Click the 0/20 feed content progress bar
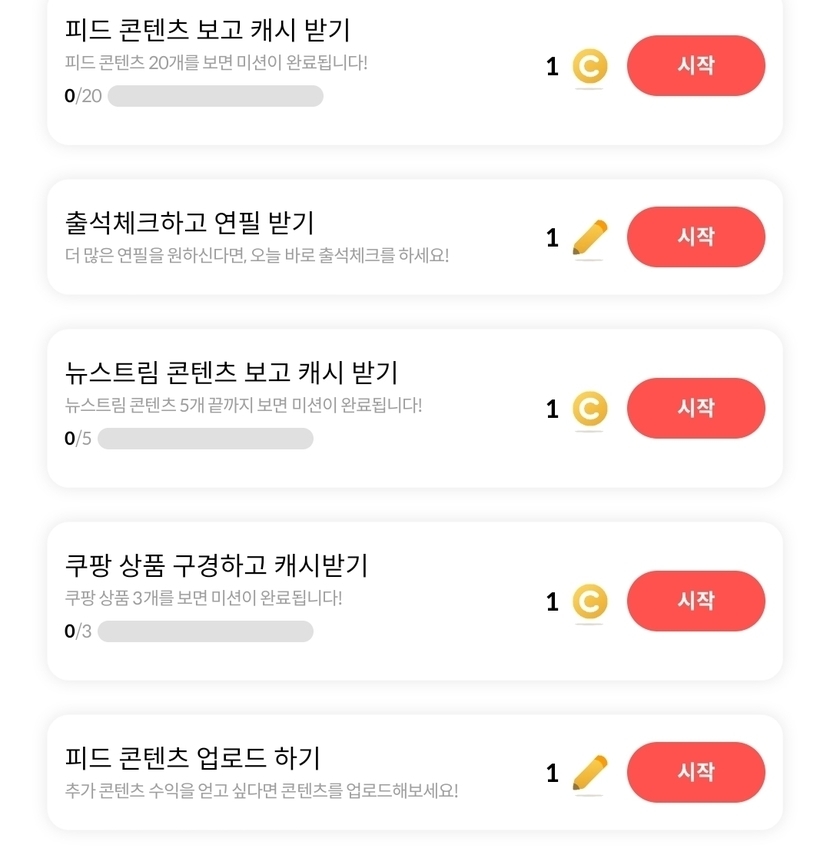Image resolution: width=830 pixels, height=858 pixels. pyautogui.click(x=215, y=96)
